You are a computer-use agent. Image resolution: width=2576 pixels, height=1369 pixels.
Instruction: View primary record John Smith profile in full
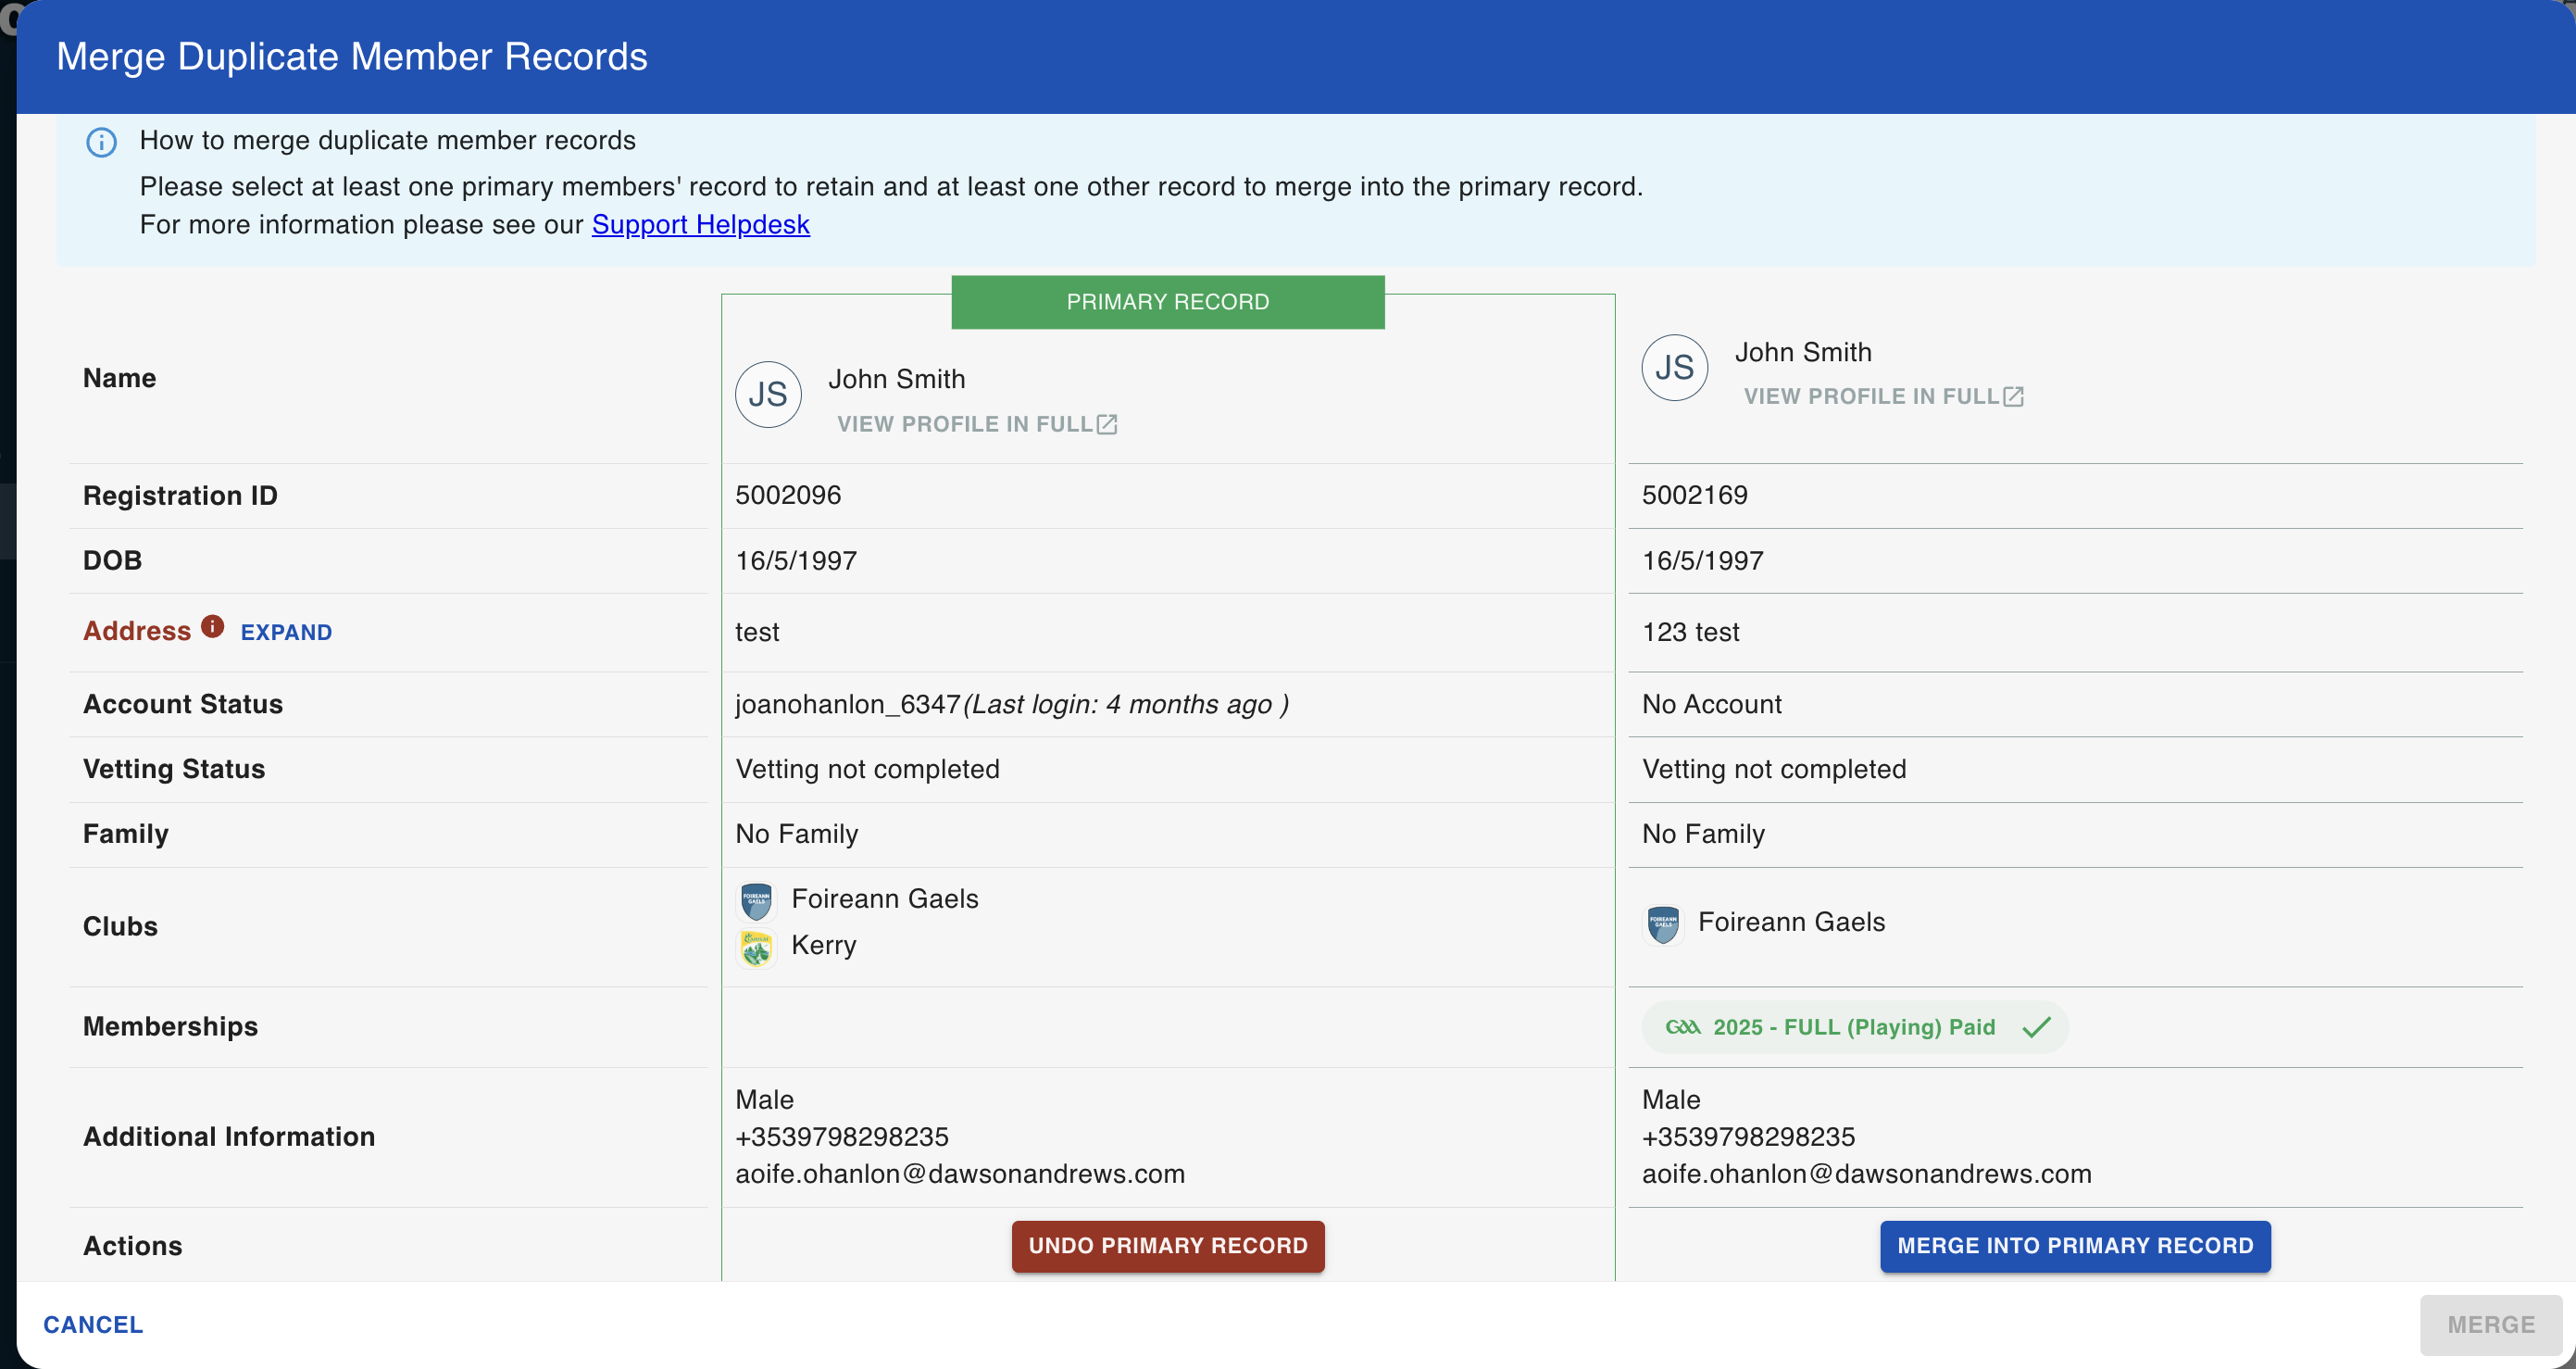point(977,424)
